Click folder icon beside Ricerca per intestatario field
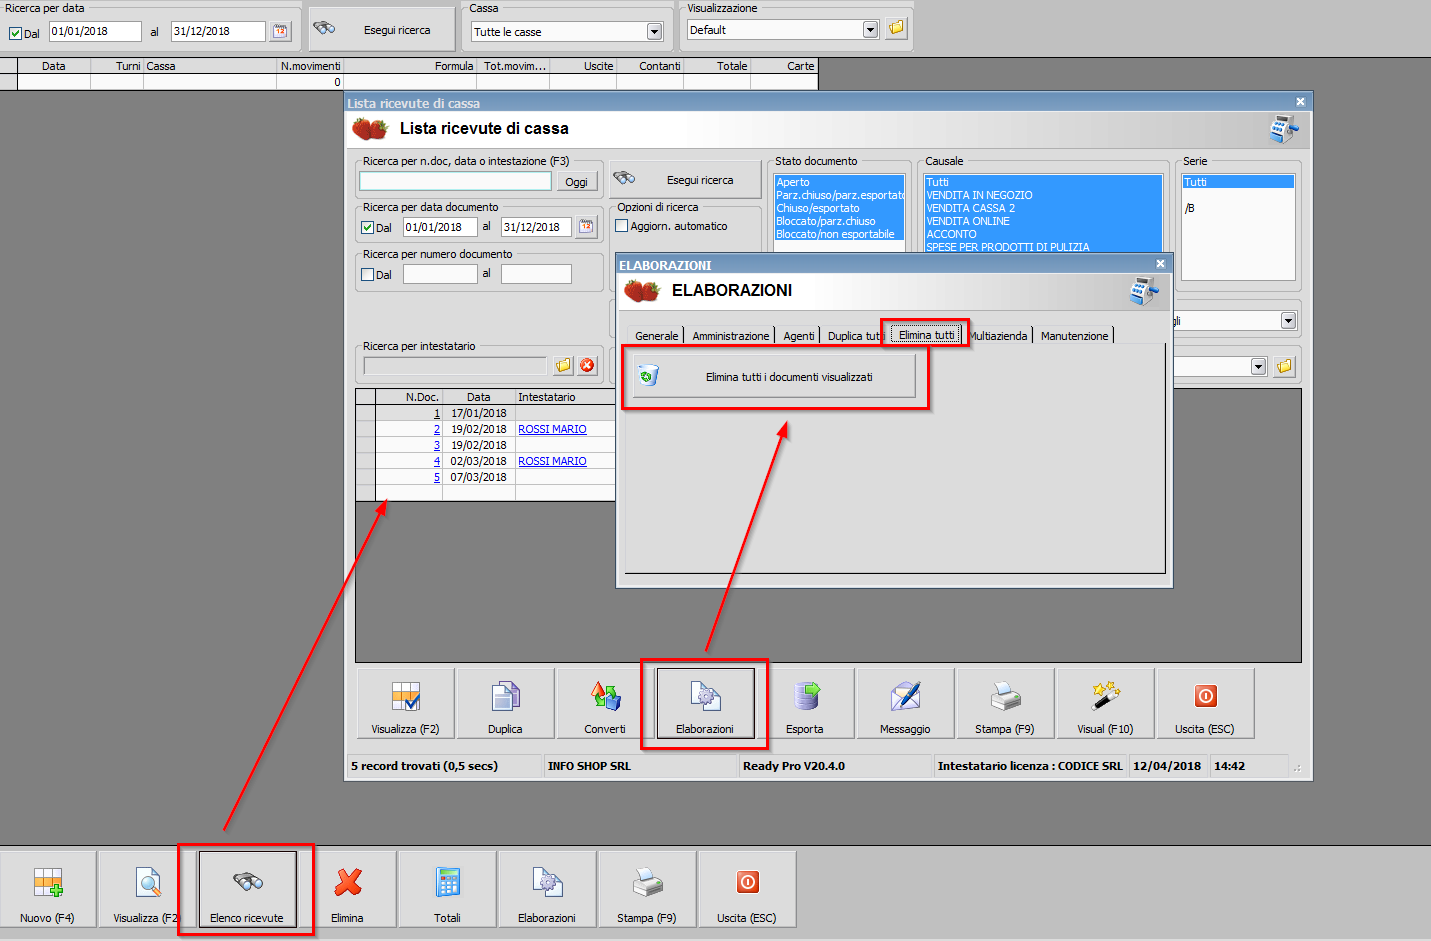 tap(564, 365)
